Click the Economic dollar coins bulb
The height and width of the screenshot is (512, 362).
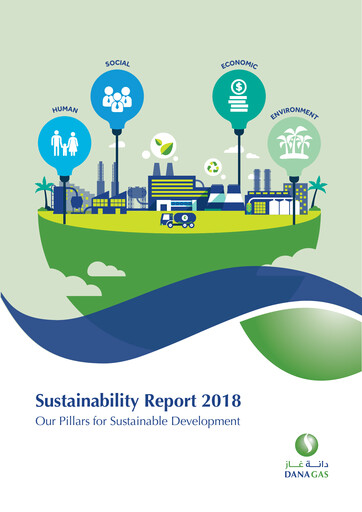pos(239,99)
